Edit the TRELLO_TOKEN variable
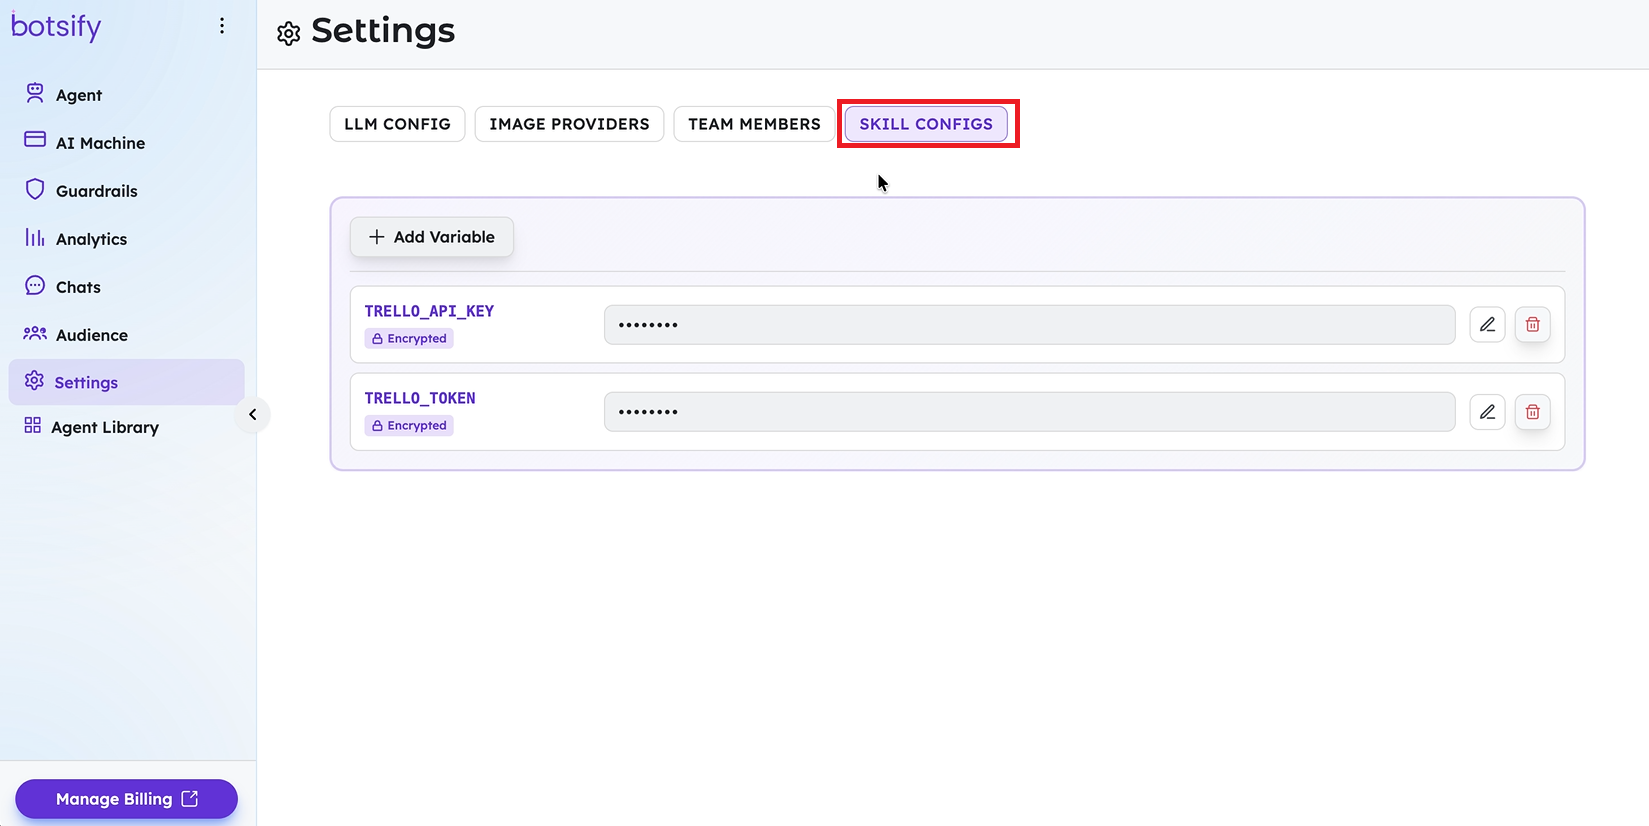 [1488, 412]
